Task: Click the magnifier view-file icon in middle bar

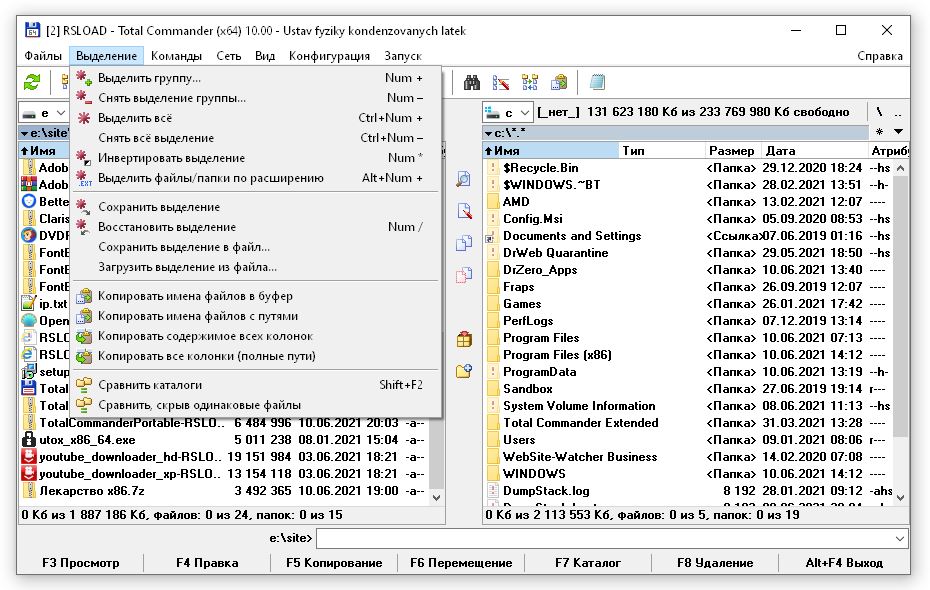Action: coord(464,178)
